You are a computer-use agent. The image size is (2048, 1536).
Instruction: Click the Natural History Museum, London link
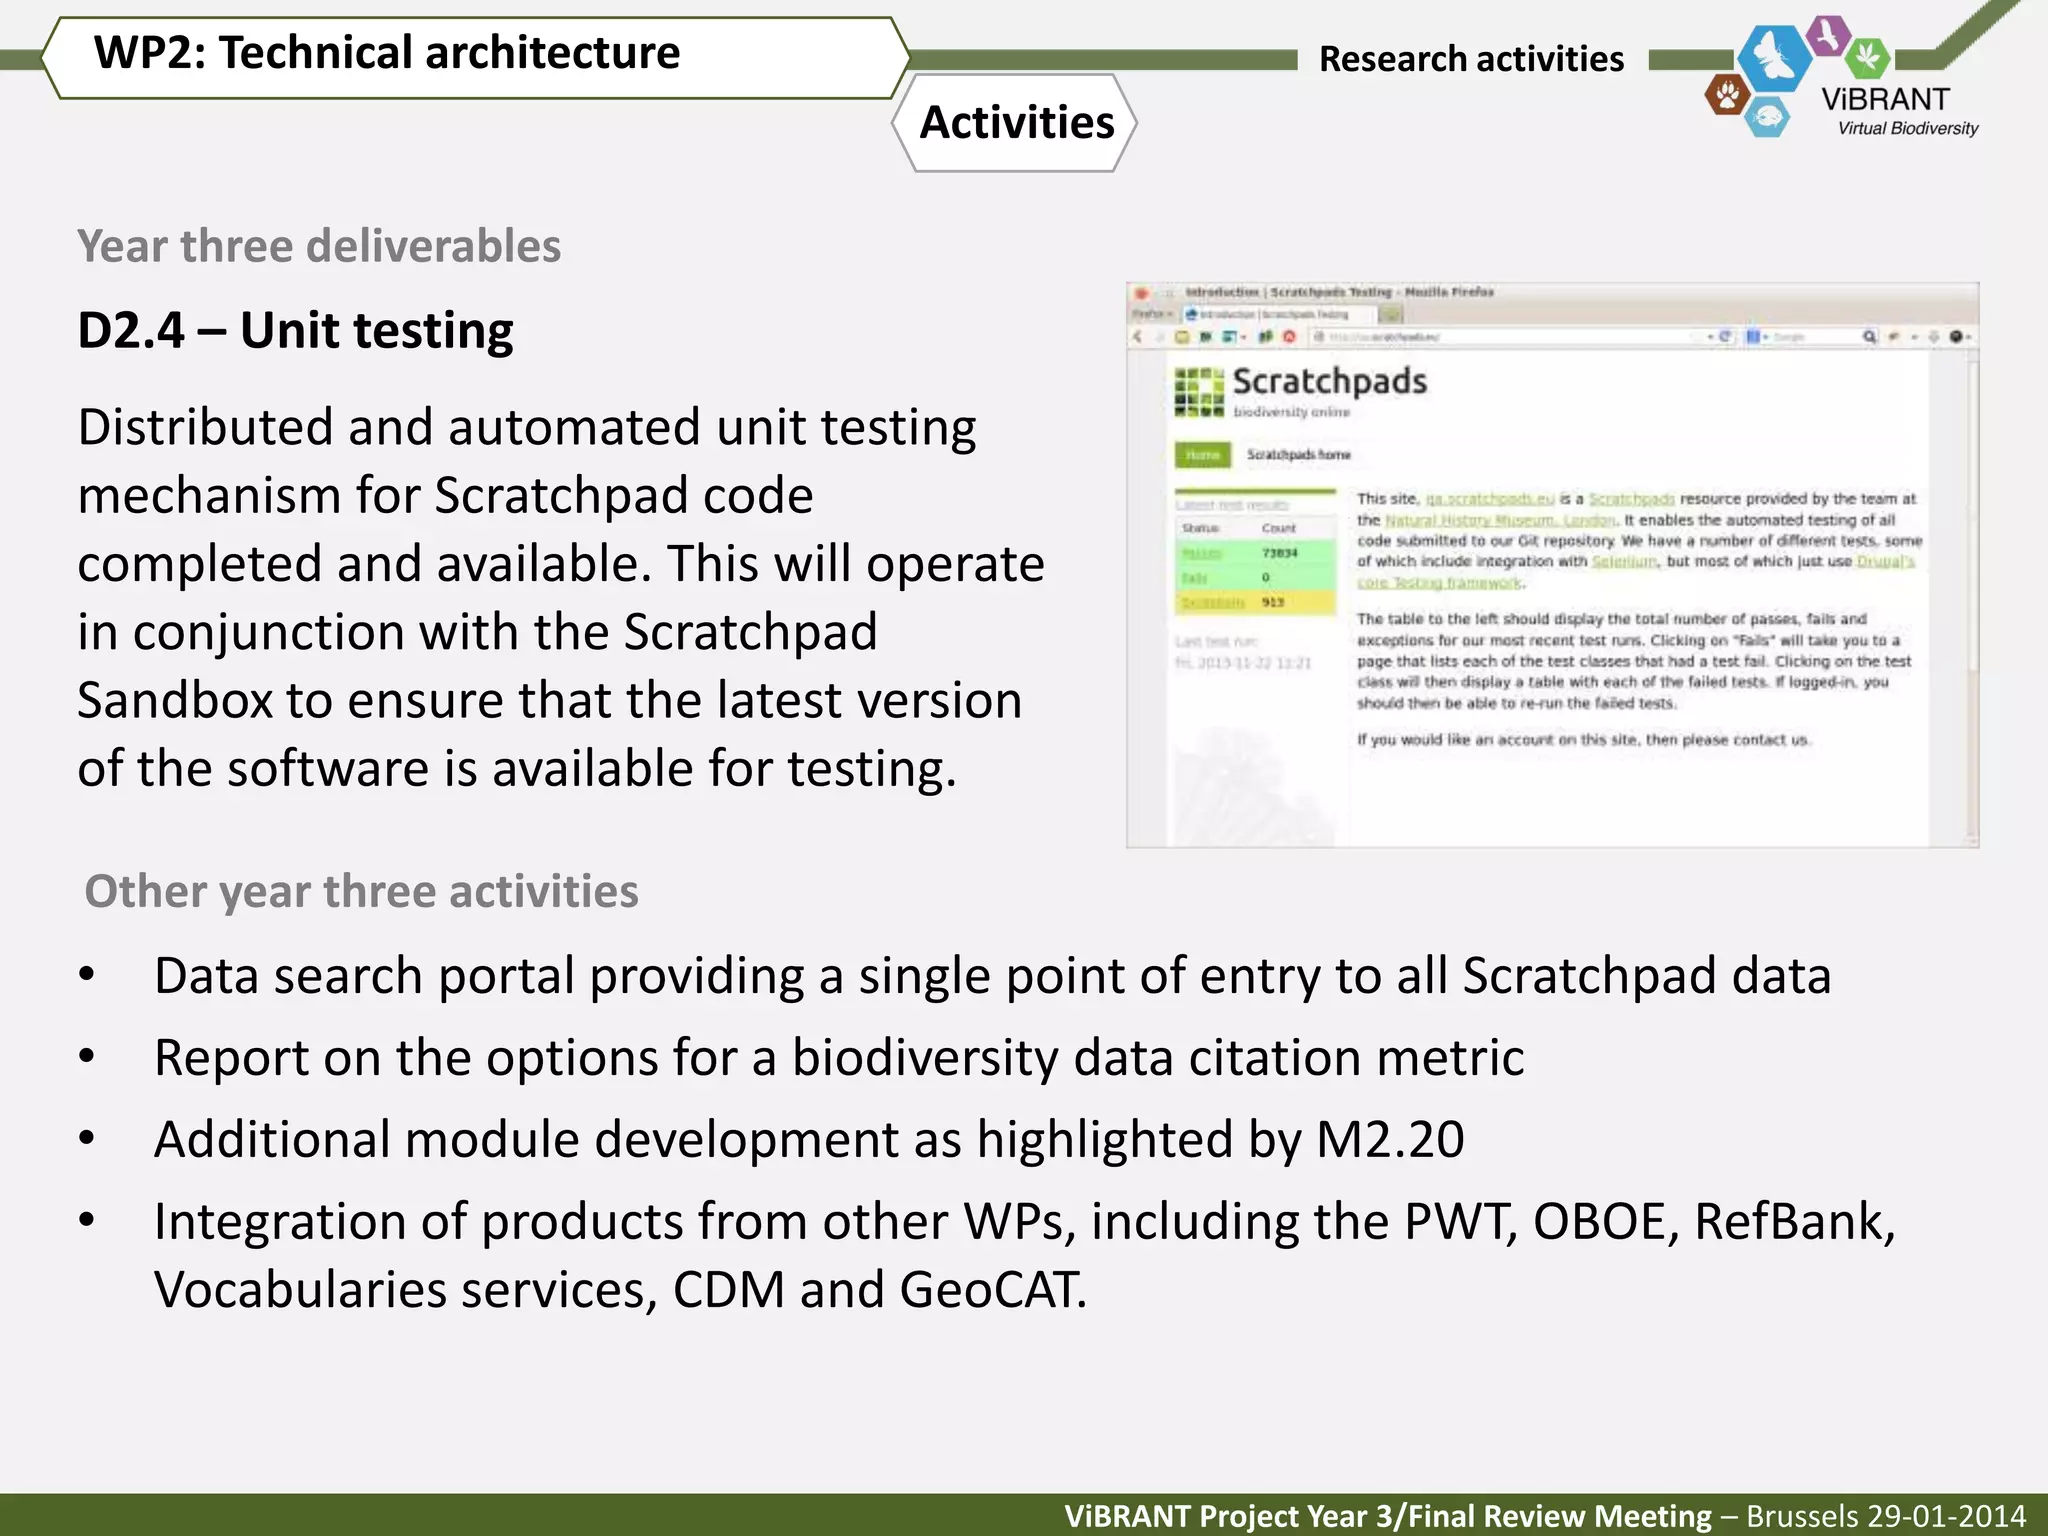point(1500,520)
